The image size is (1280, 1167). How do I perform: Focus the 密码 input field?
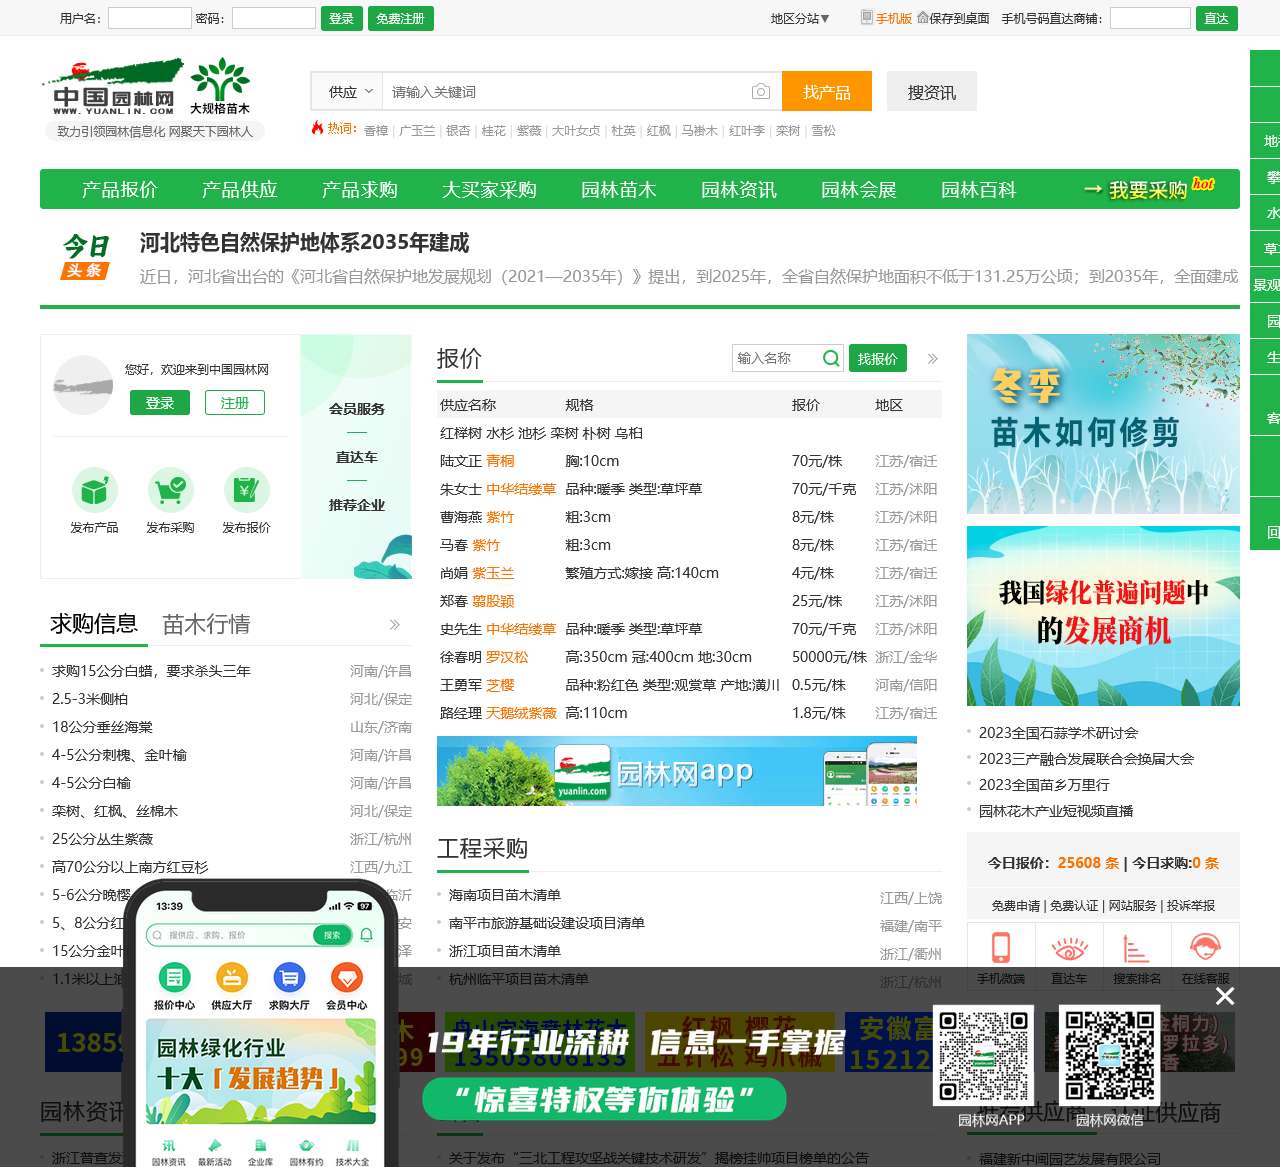coord(274,18)
